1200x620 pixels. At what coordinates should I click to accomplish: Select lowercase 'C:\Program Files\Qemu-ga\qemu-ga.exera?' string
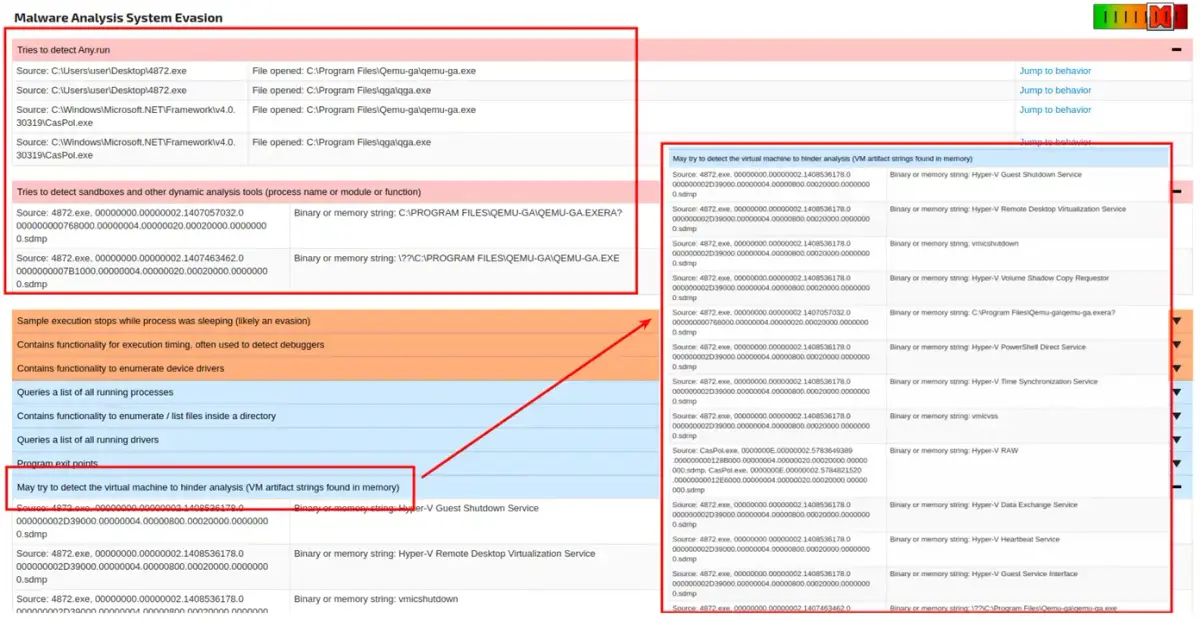pyautogui.click(x=1002, y=313)
